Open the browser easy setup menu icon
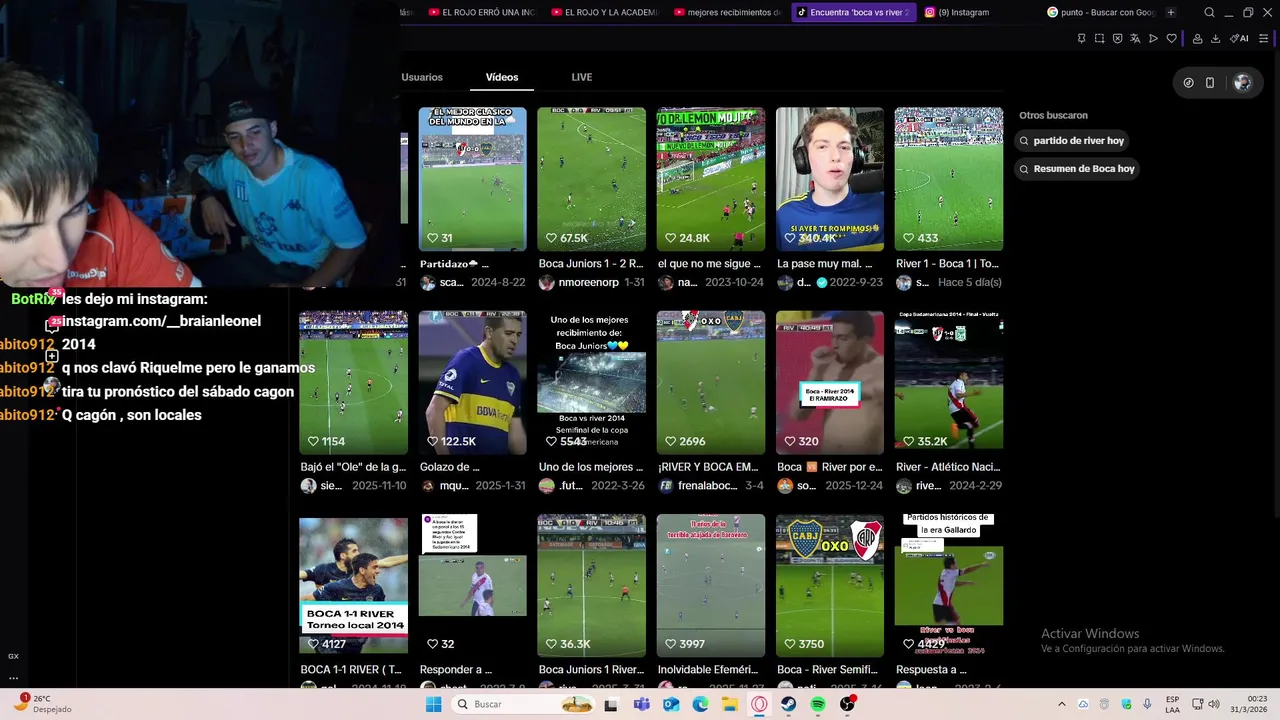The height and width of the screenshot is (720, 1280). coord(1264,39)
